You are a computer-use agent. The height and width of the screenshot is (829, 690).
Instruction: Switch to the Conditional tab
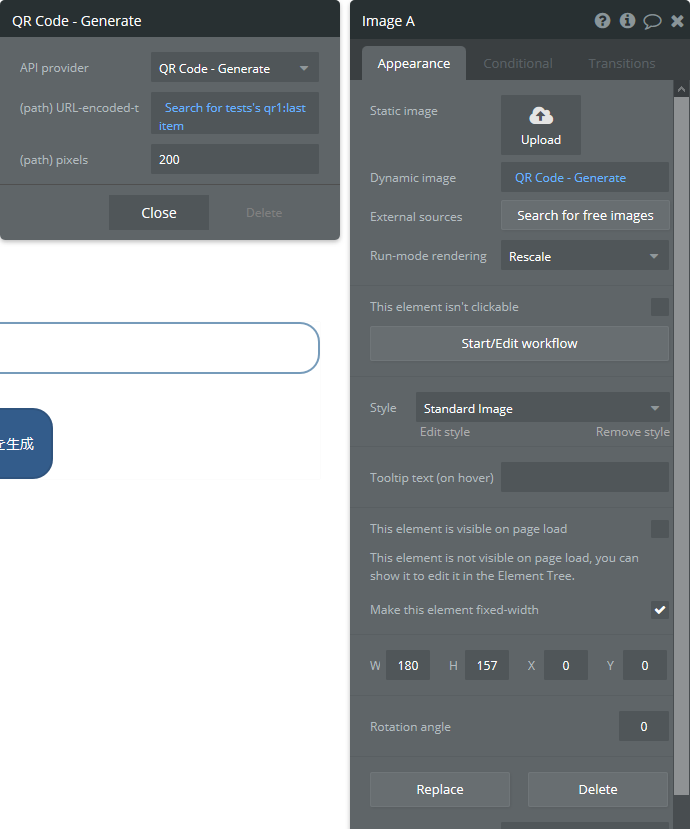click(518, 63)
